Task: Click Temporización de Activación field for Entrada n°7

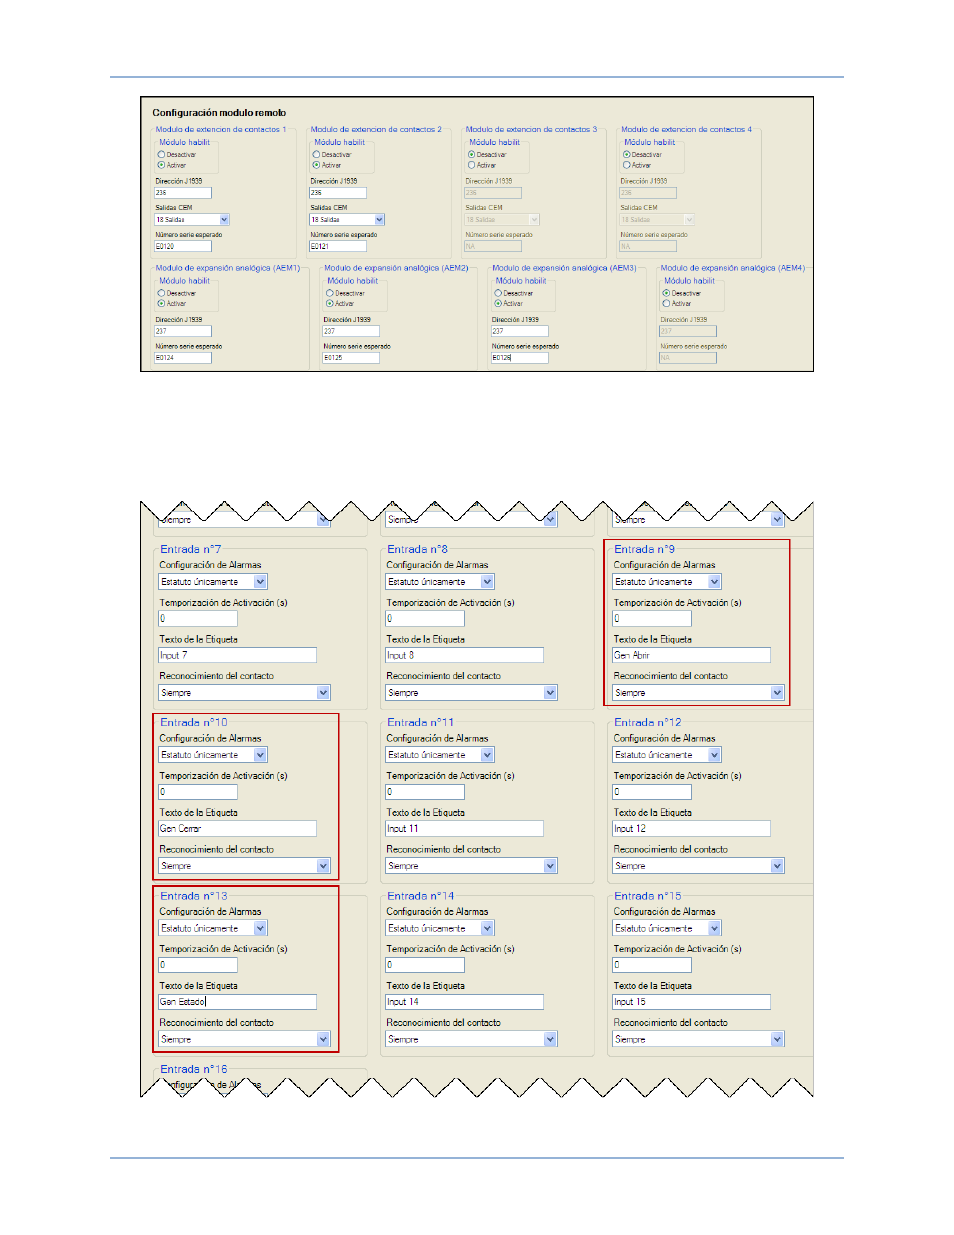Action: tap(198, 618)
